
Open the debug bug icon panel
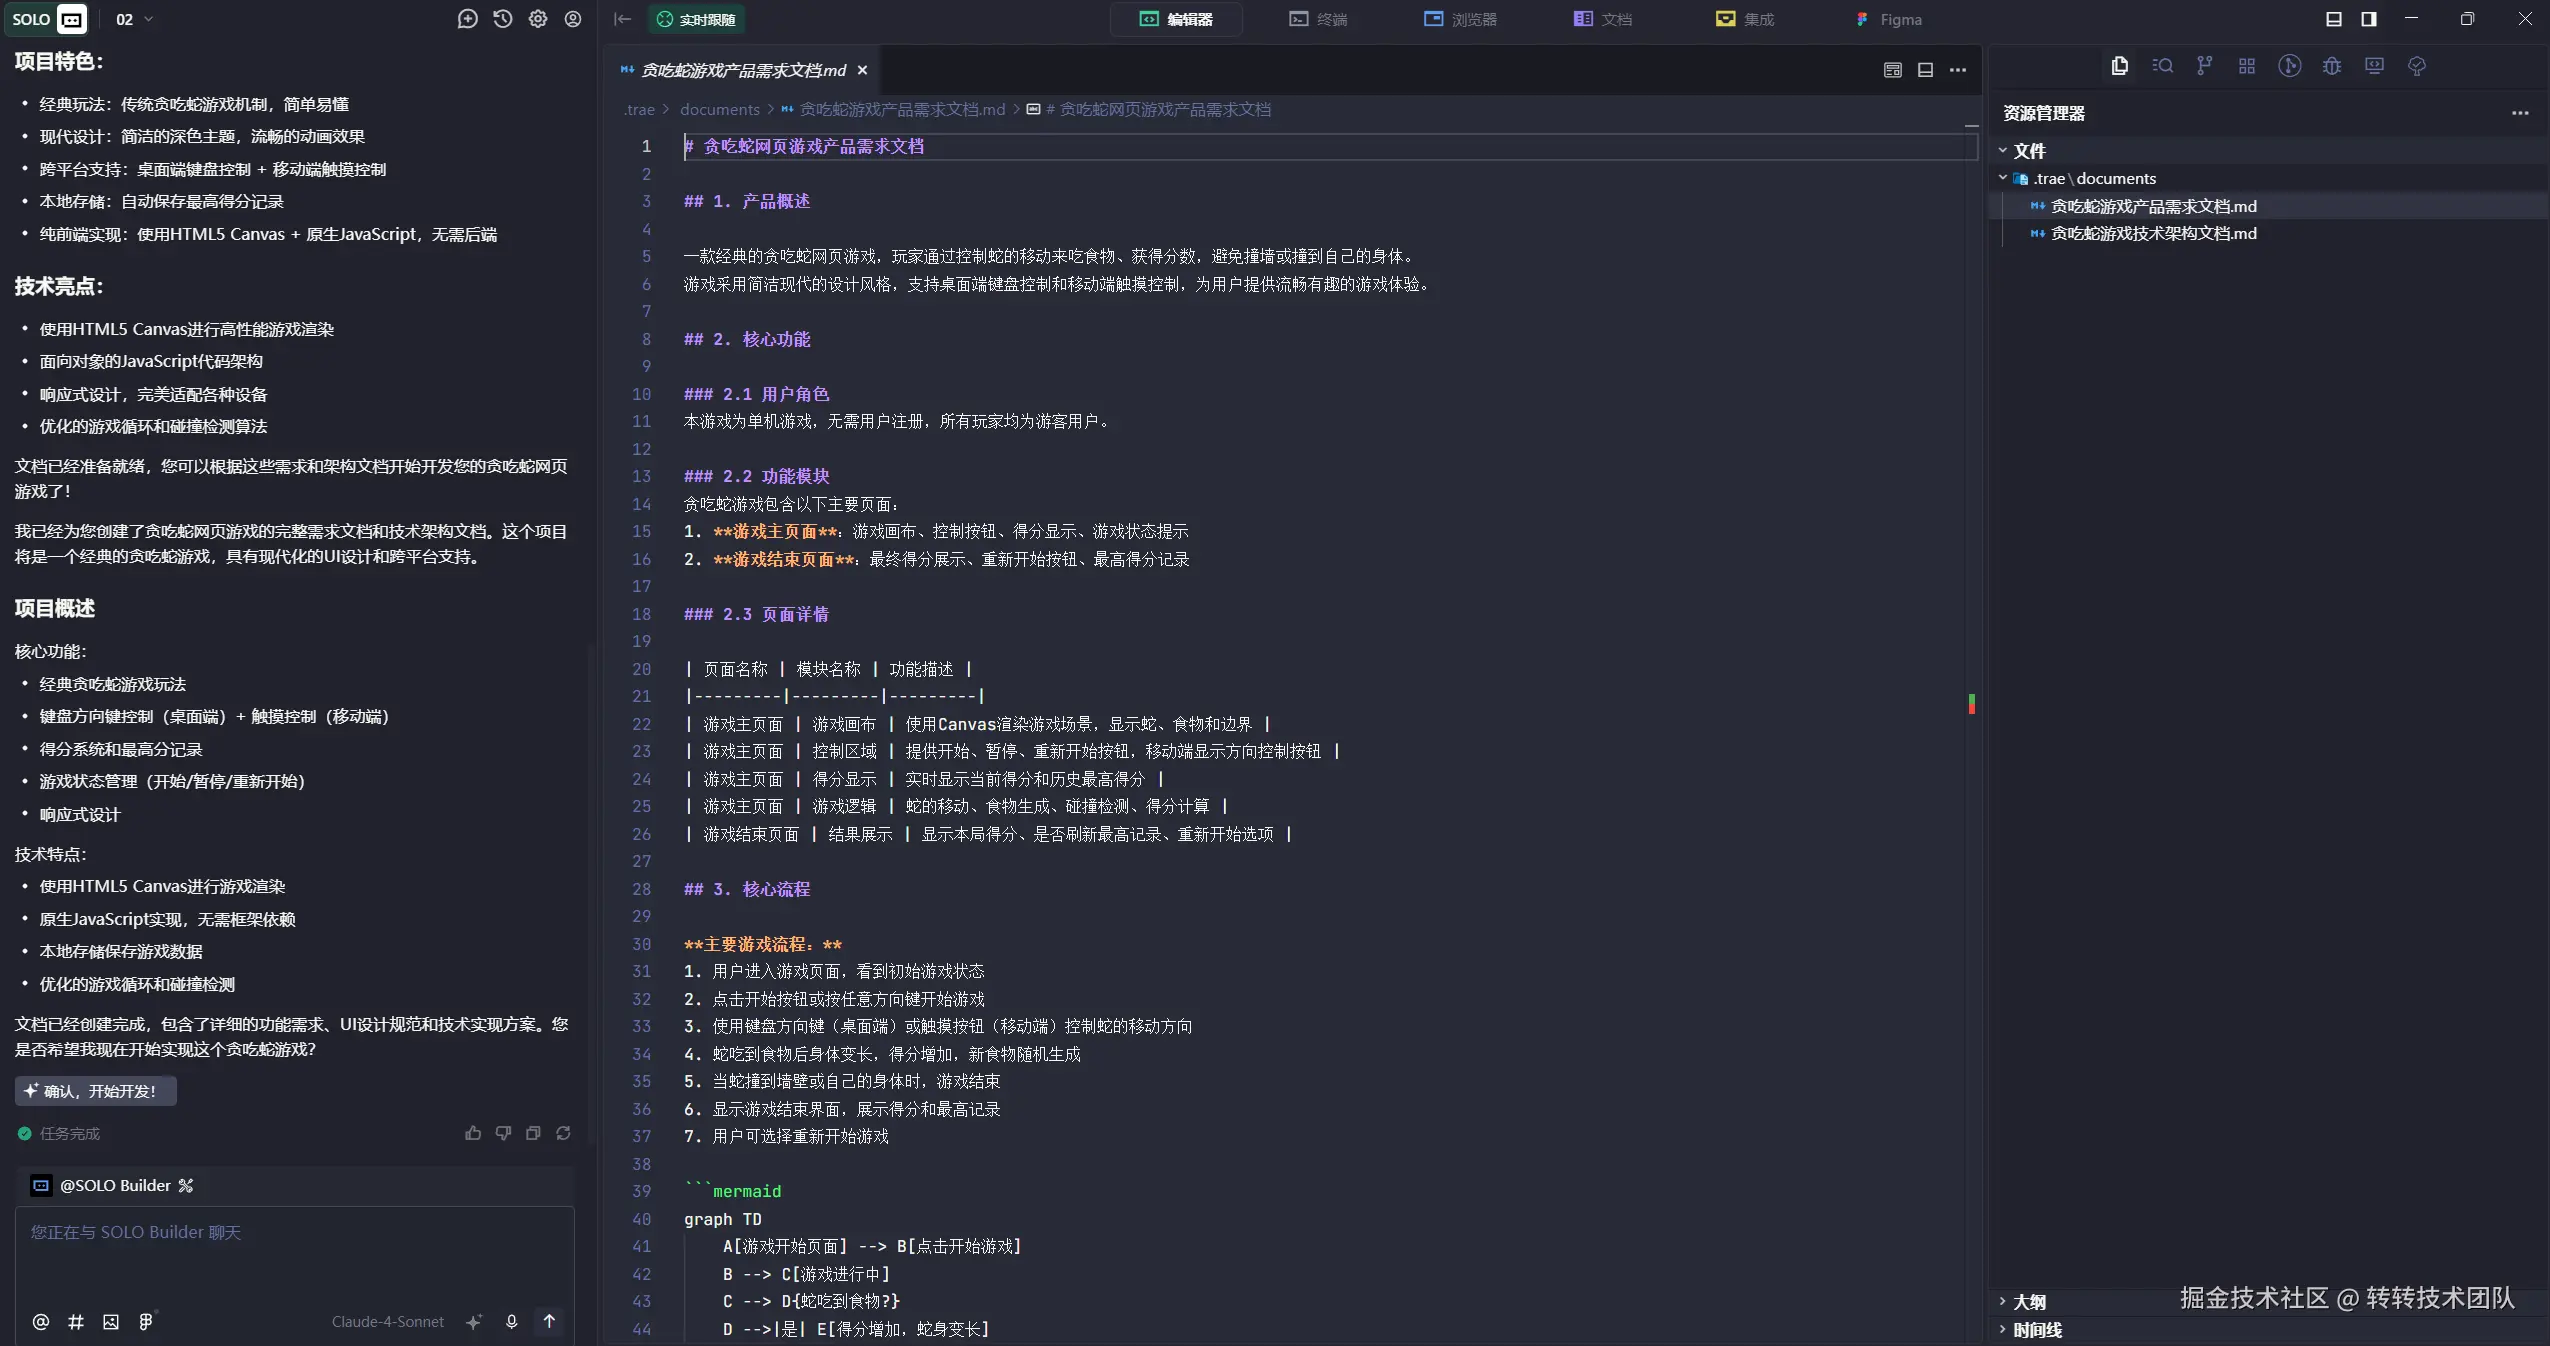(x=2331, y=66)
